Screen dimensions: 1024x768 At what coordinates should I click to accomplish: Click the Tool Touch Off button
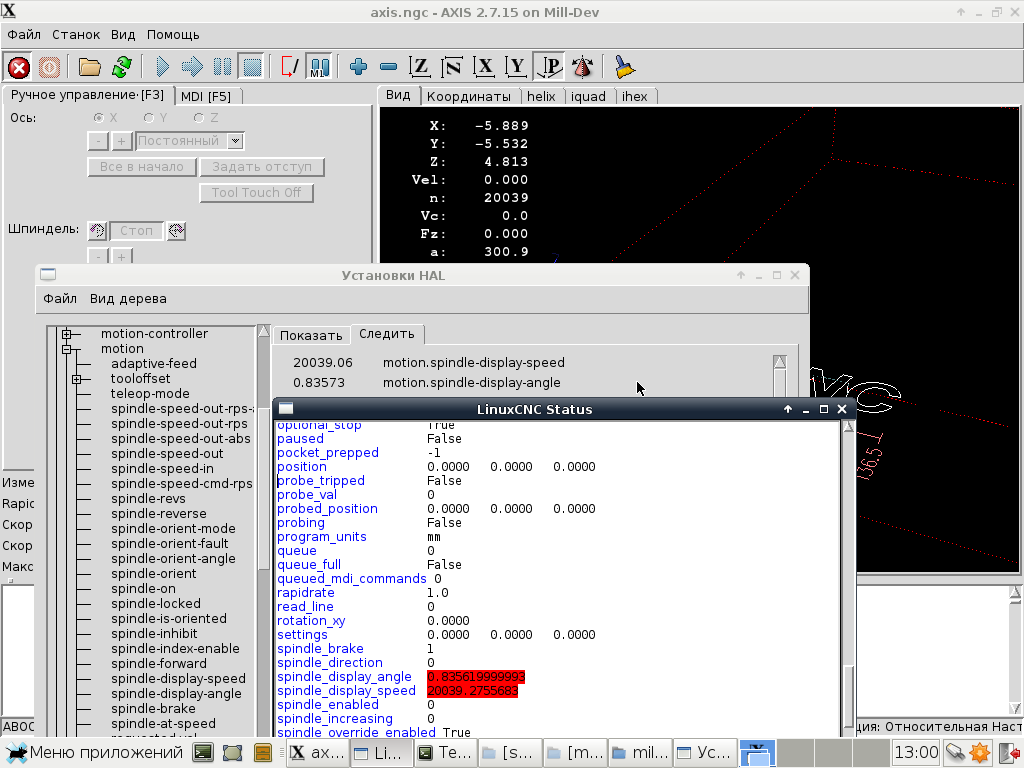(x=256, y=193)
